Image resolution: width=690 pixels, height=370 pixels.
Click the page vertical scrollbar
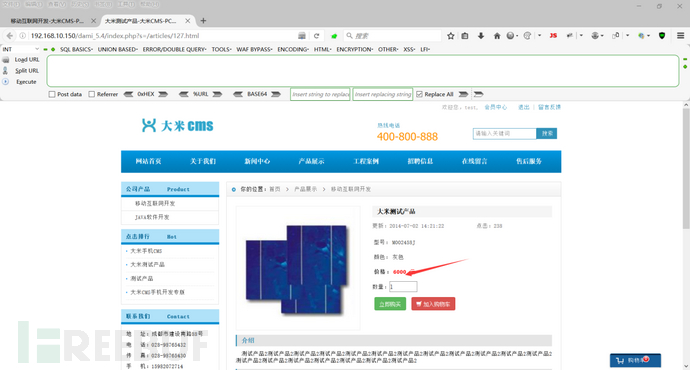[686, 235]
